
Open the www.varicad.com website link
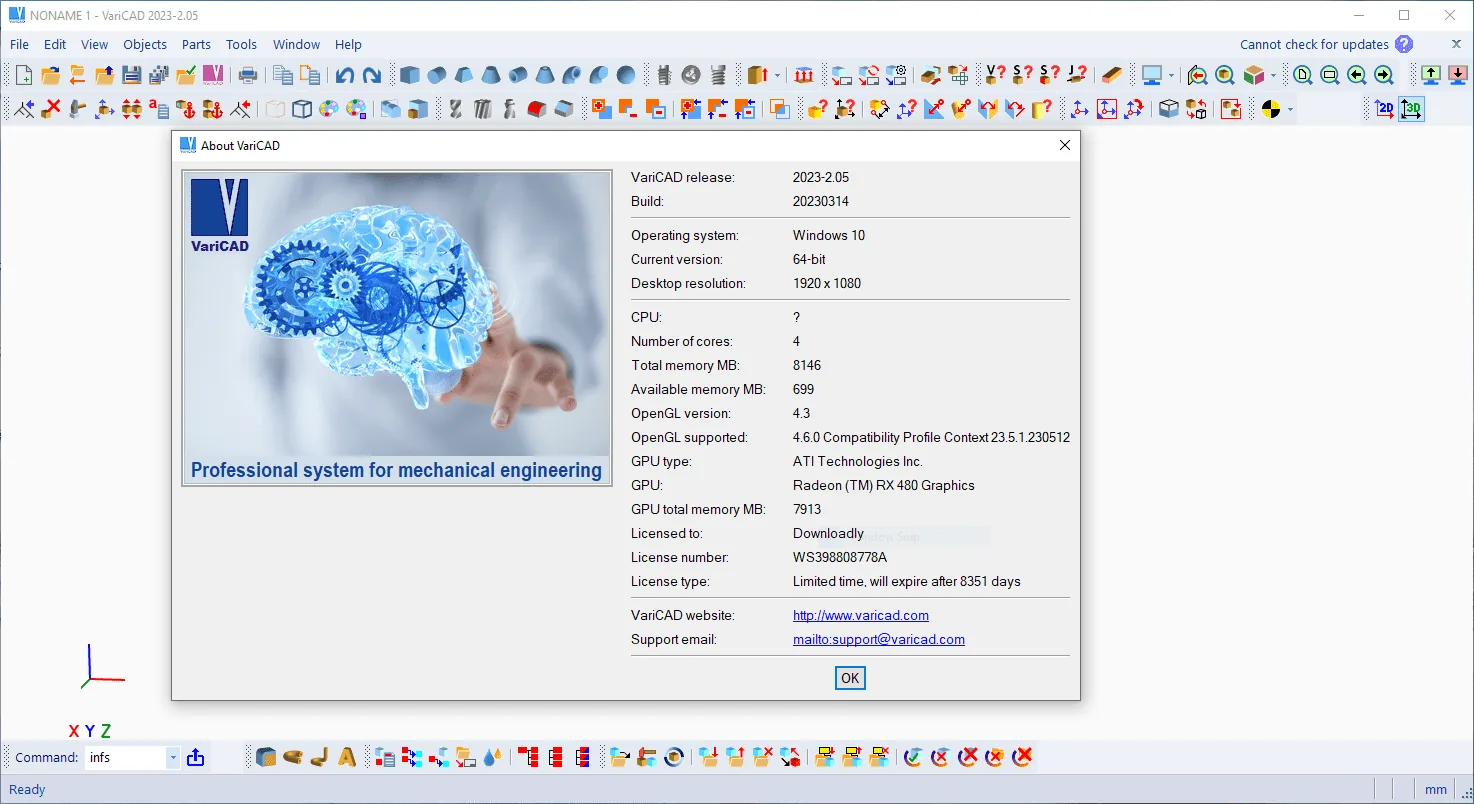tap(861, 615)
